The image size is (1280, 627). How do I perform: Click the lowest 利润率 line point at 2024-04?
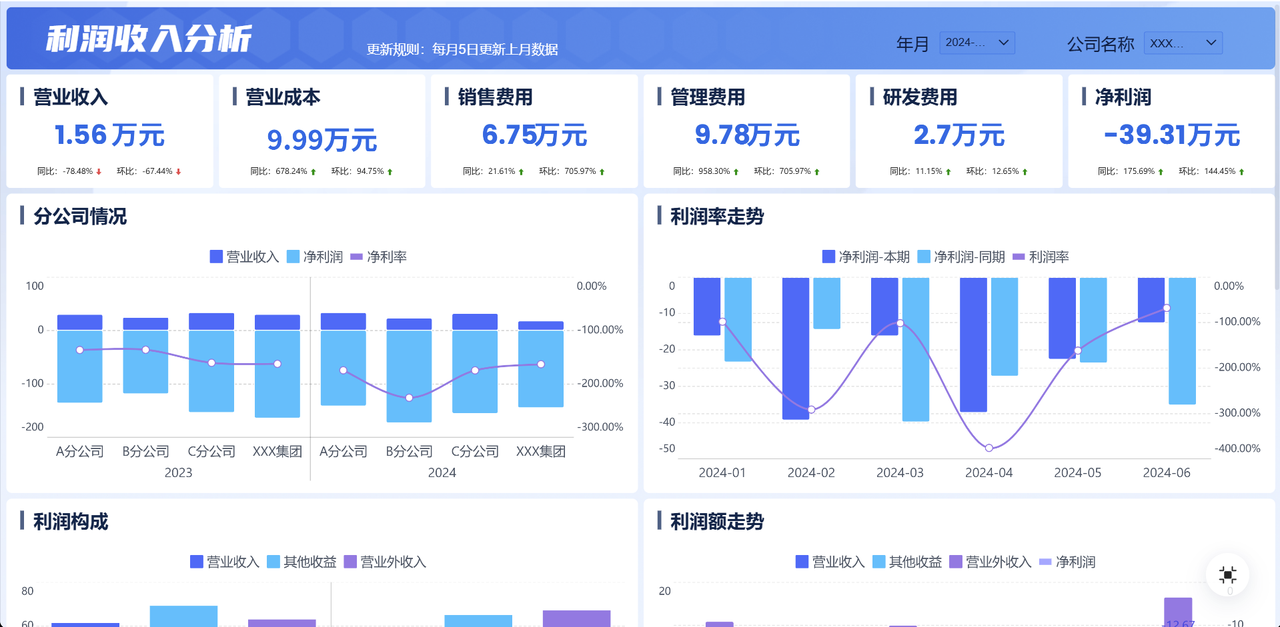click(x=989, y=448)
